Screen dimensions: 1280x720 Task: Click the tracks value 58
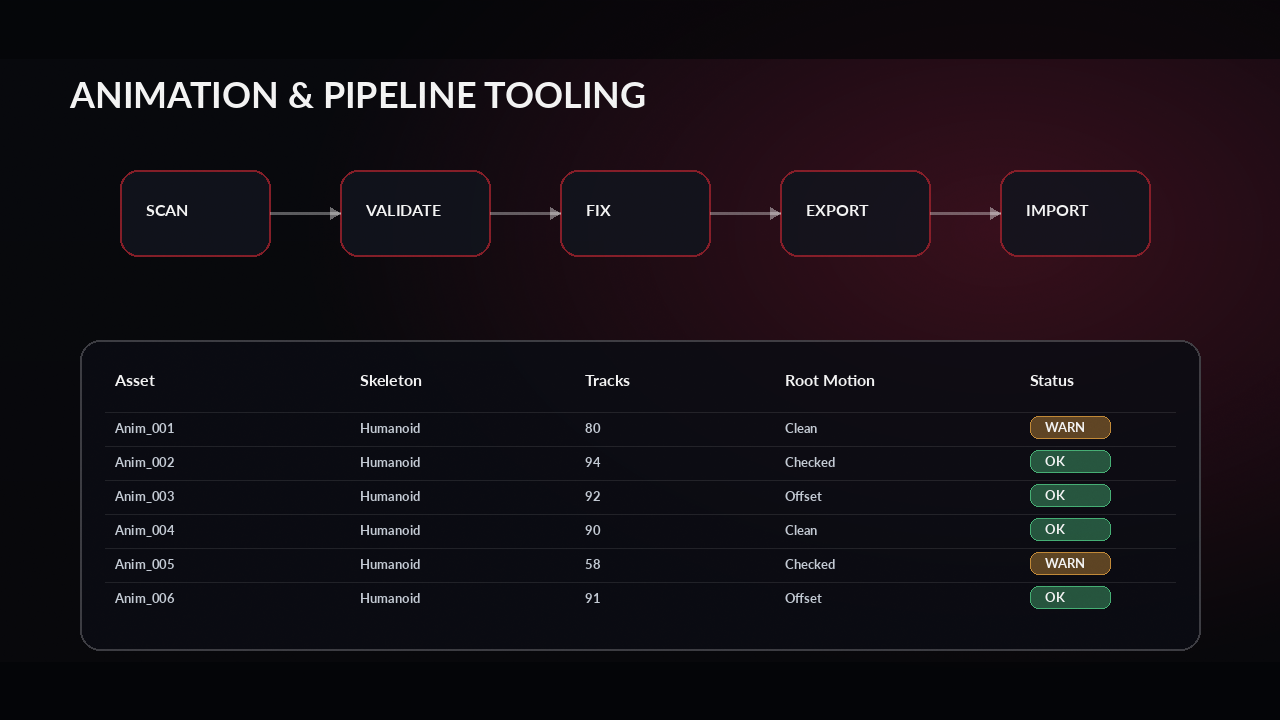[x=593, y=564]
